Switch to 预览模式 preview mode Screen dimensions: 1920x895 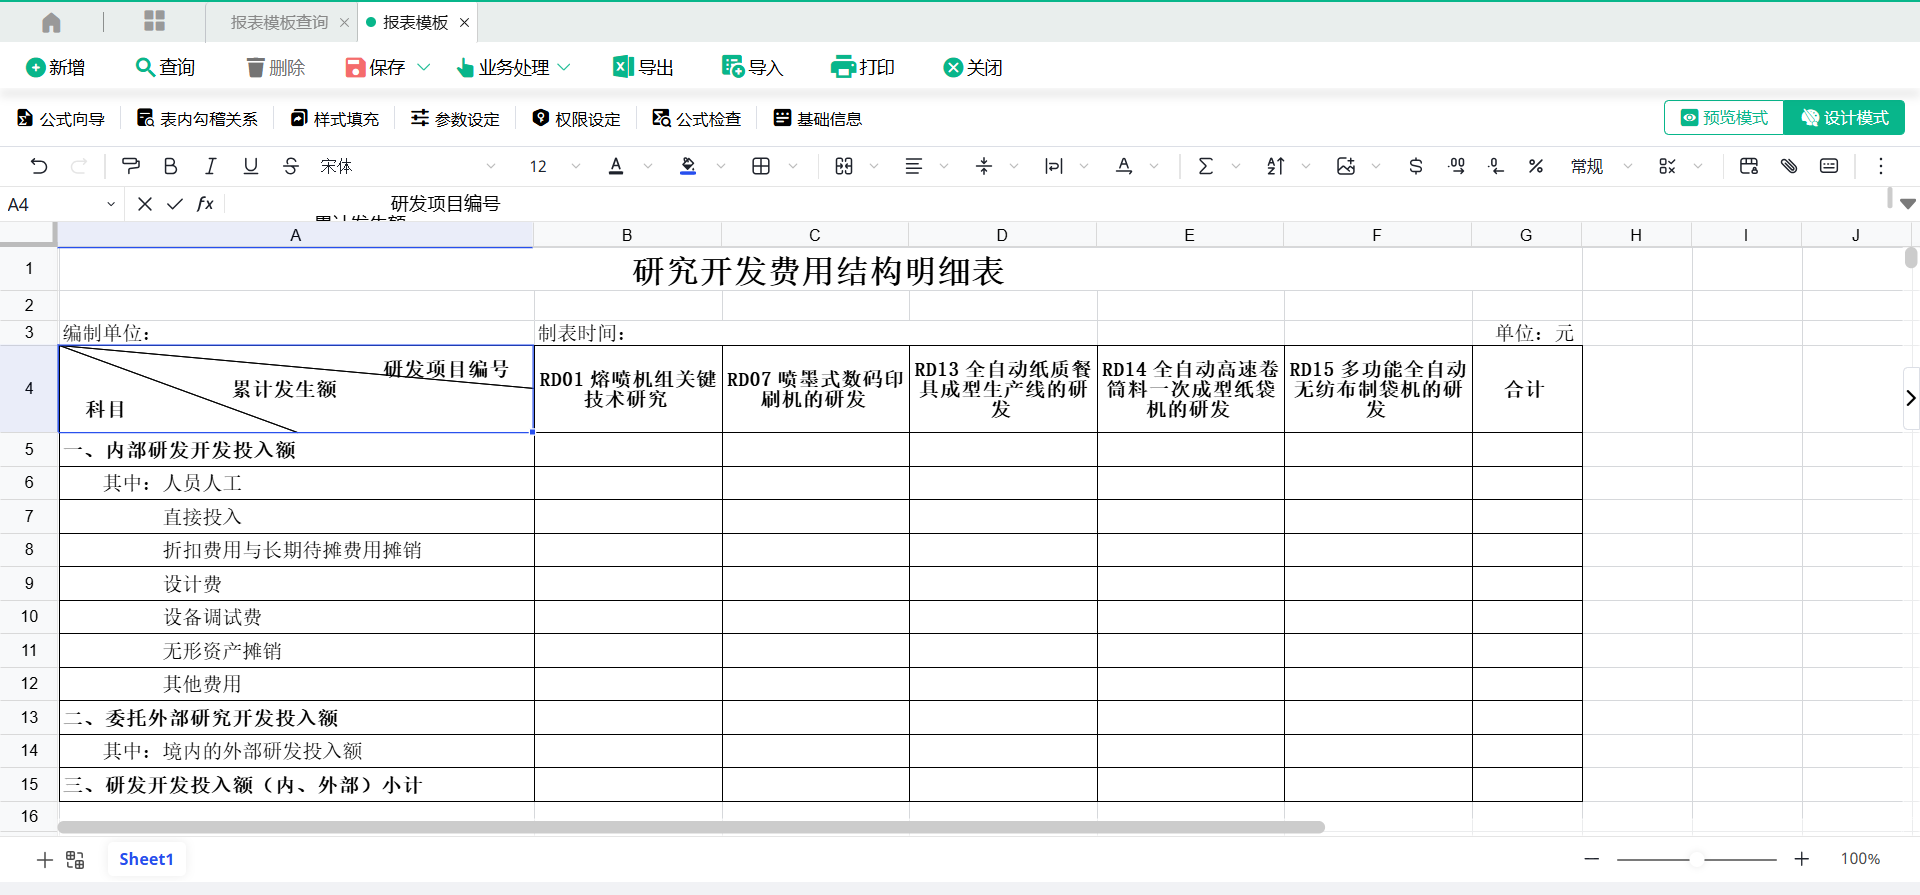[x=1724, y=118]
